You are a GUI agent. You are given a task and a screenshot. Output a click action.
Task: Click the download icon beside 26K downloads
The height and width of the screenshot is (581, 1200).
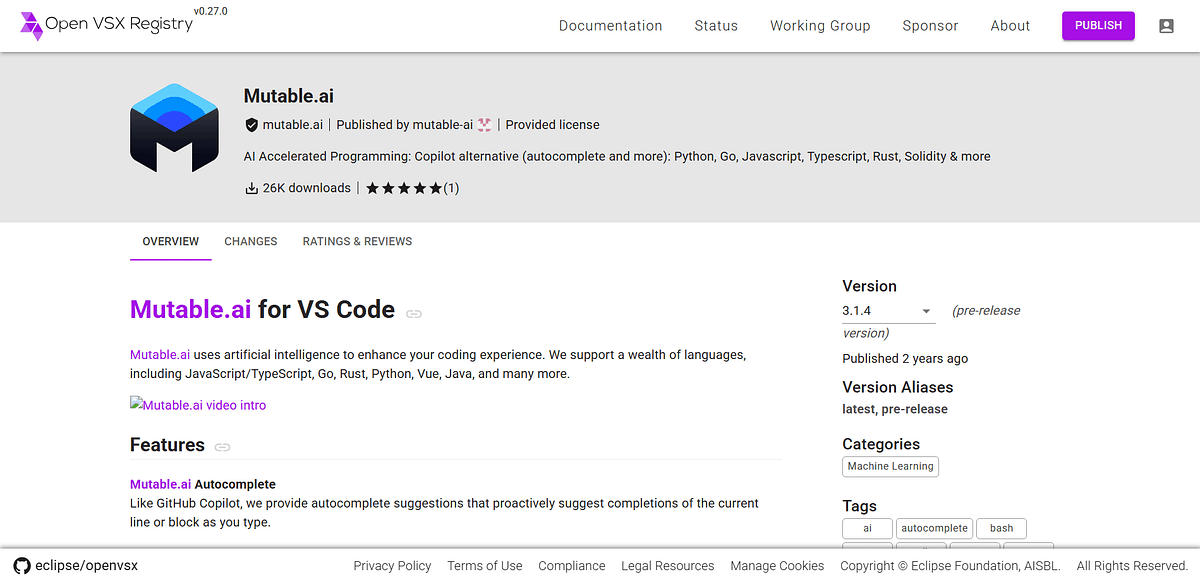pos(252,188)
